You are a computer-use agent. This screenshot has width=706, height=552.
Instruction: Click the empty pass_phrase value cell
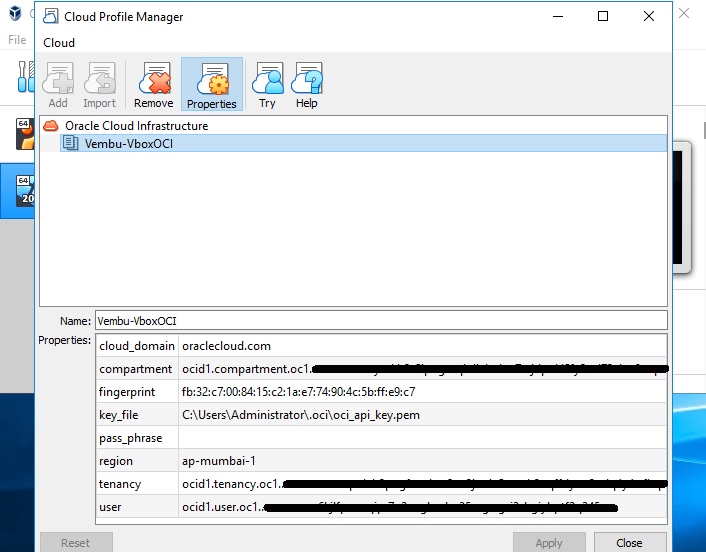(x=422, y=438)
